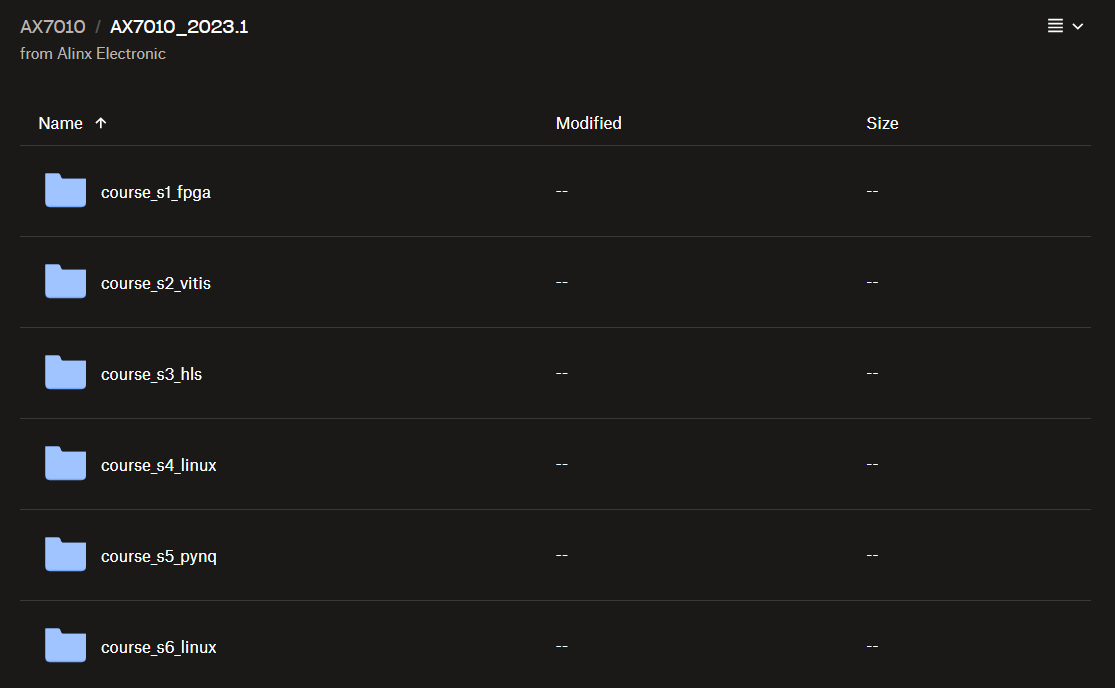The image size is (1115, 688).
Task: Open the course_s2_vitis folder name
Action: 156,283
